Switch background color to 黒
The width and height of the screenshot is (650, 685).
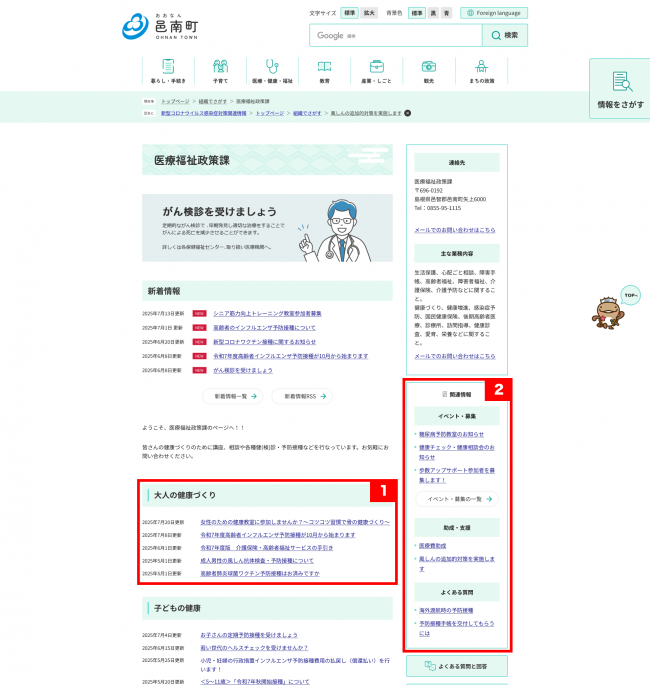pyautogui.click(x=433, y=14)
